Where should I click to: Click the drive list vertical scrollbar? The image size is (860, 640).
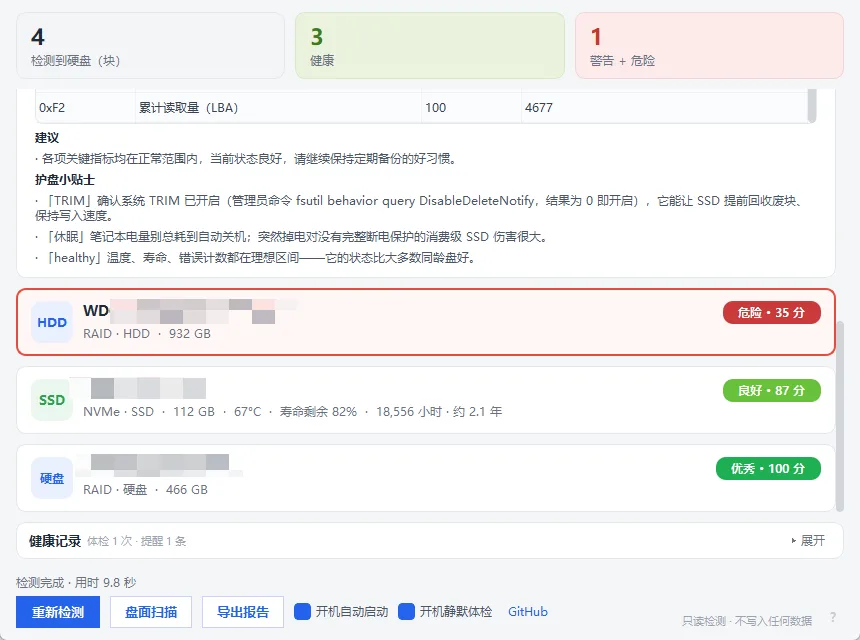coord(840,417)
